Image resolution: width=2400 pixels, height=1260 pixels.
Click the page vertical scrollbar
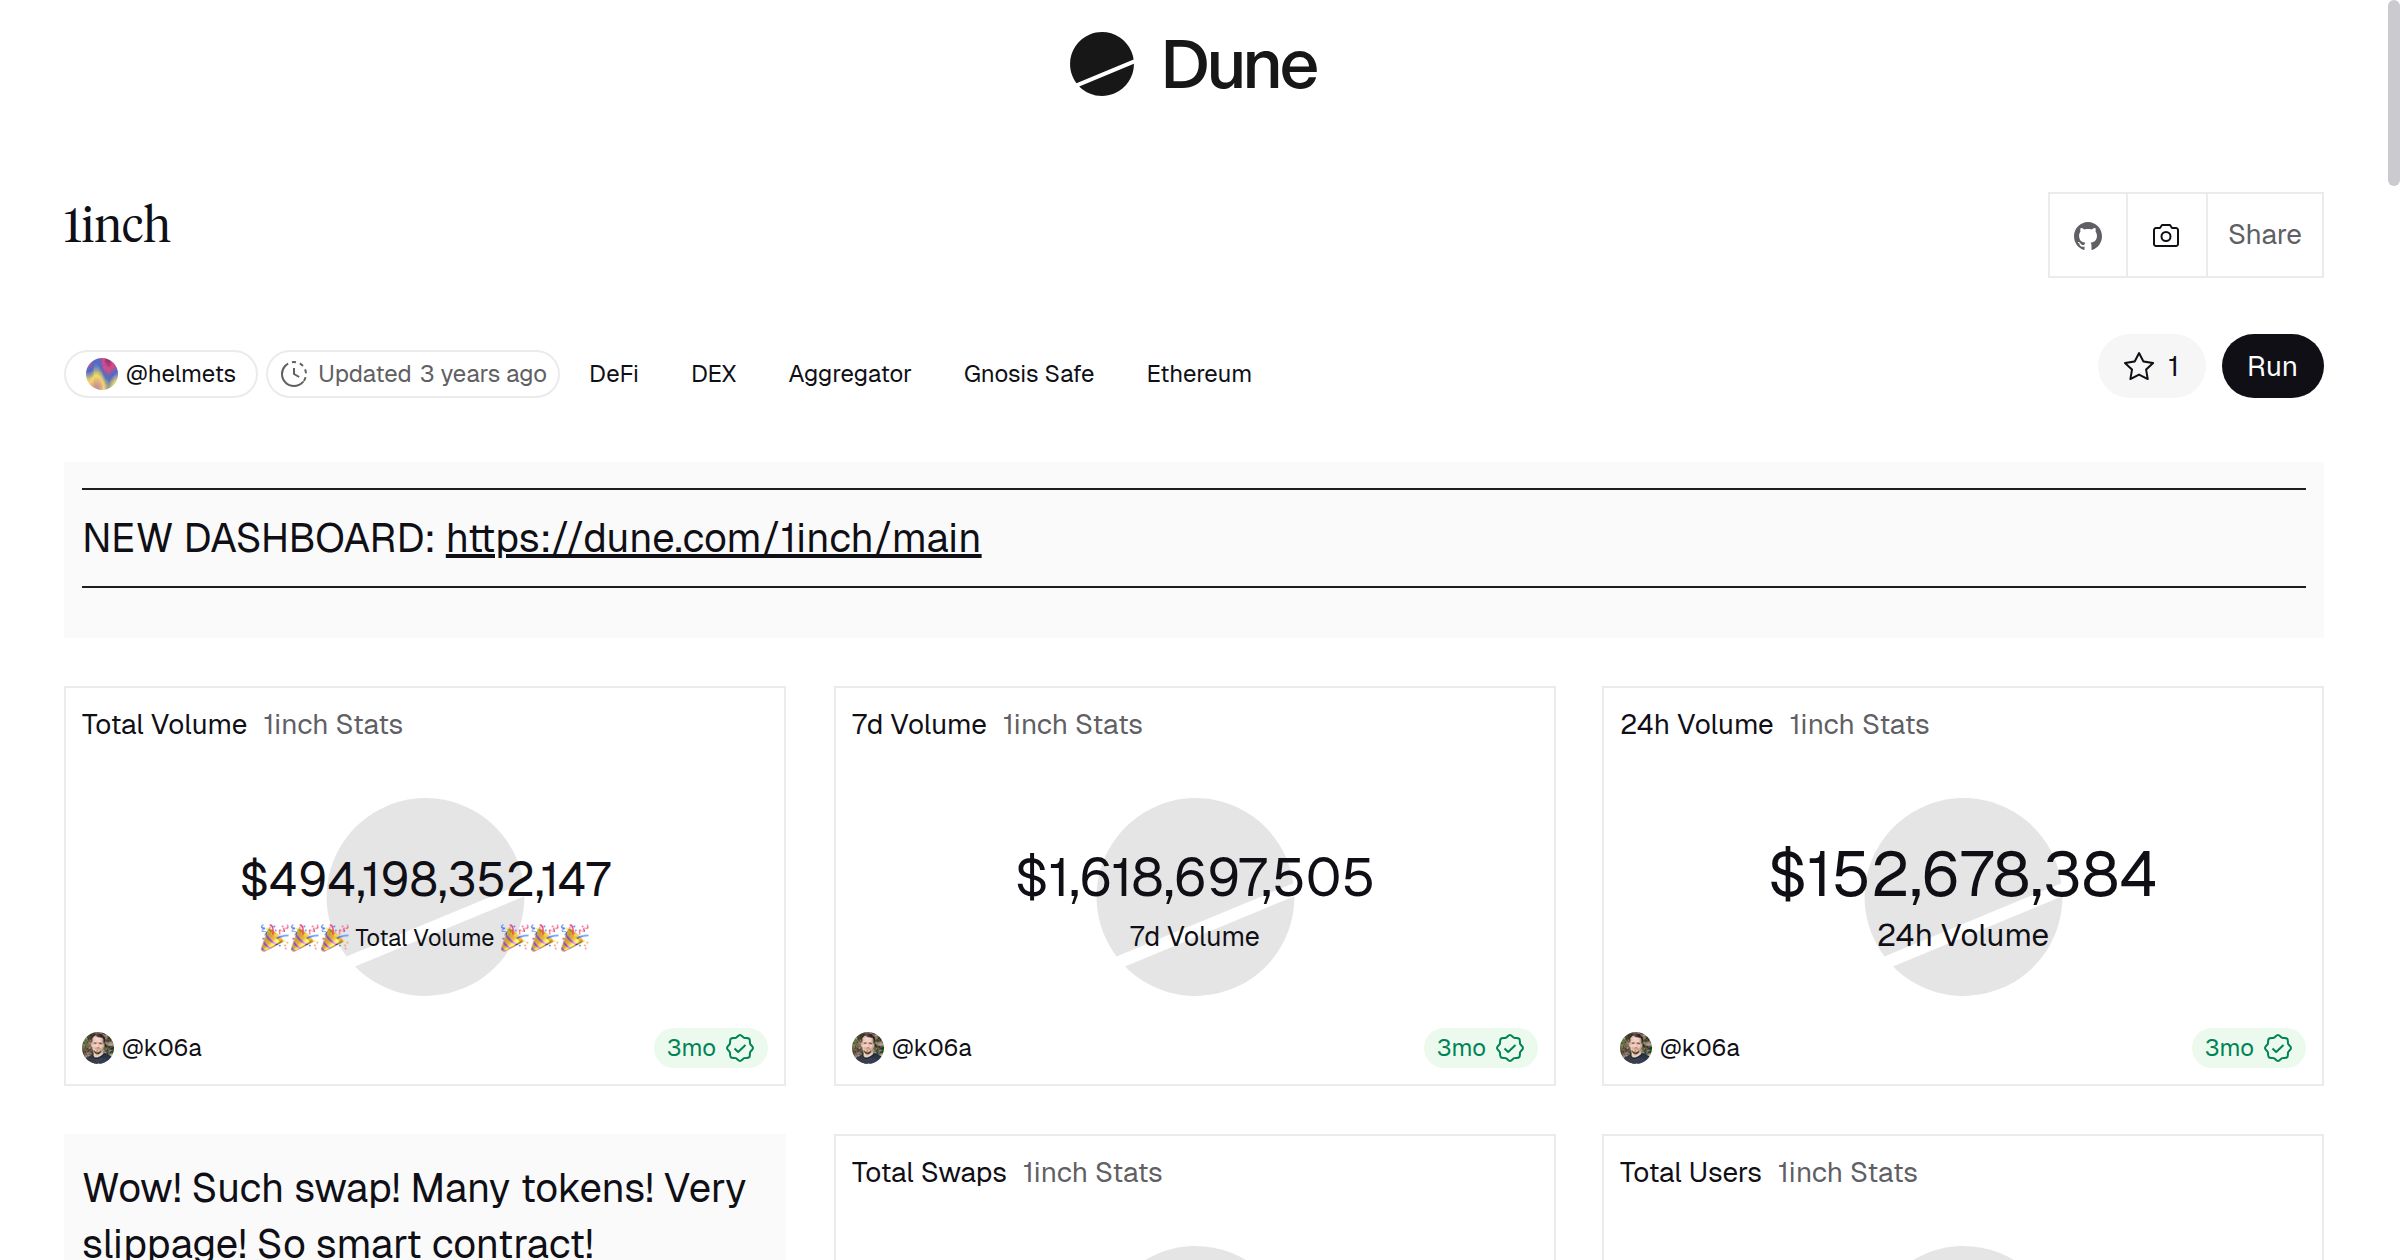pos(2392,90)
